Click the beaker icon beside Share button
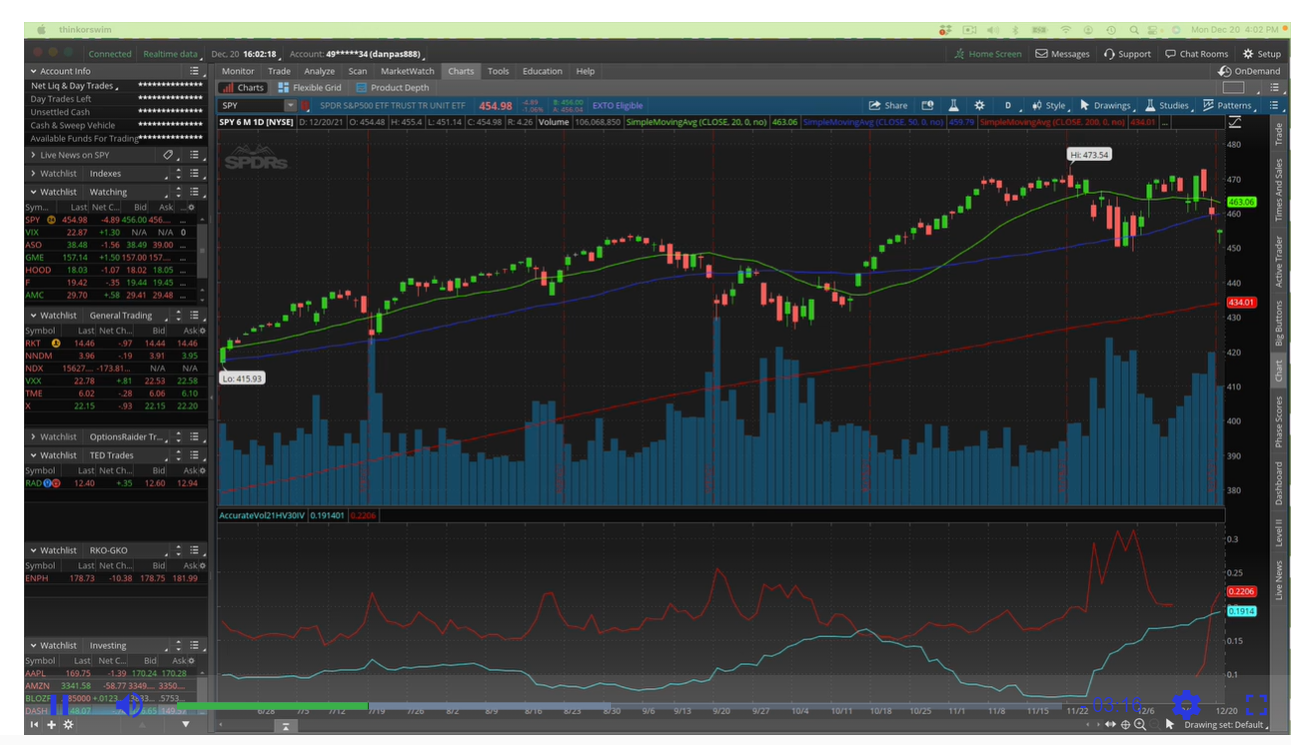 coord(954,105)
